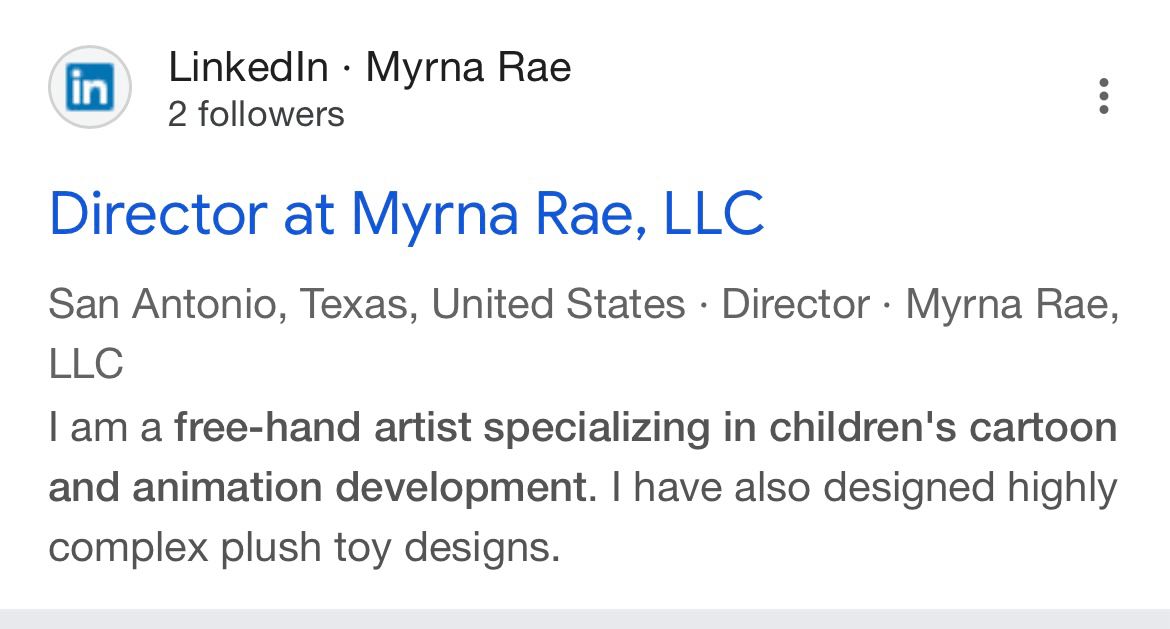Click bold "and animation development" text
Image resolution: width=1170 pixels, height=629 pixels.
(x=316, y=488)
